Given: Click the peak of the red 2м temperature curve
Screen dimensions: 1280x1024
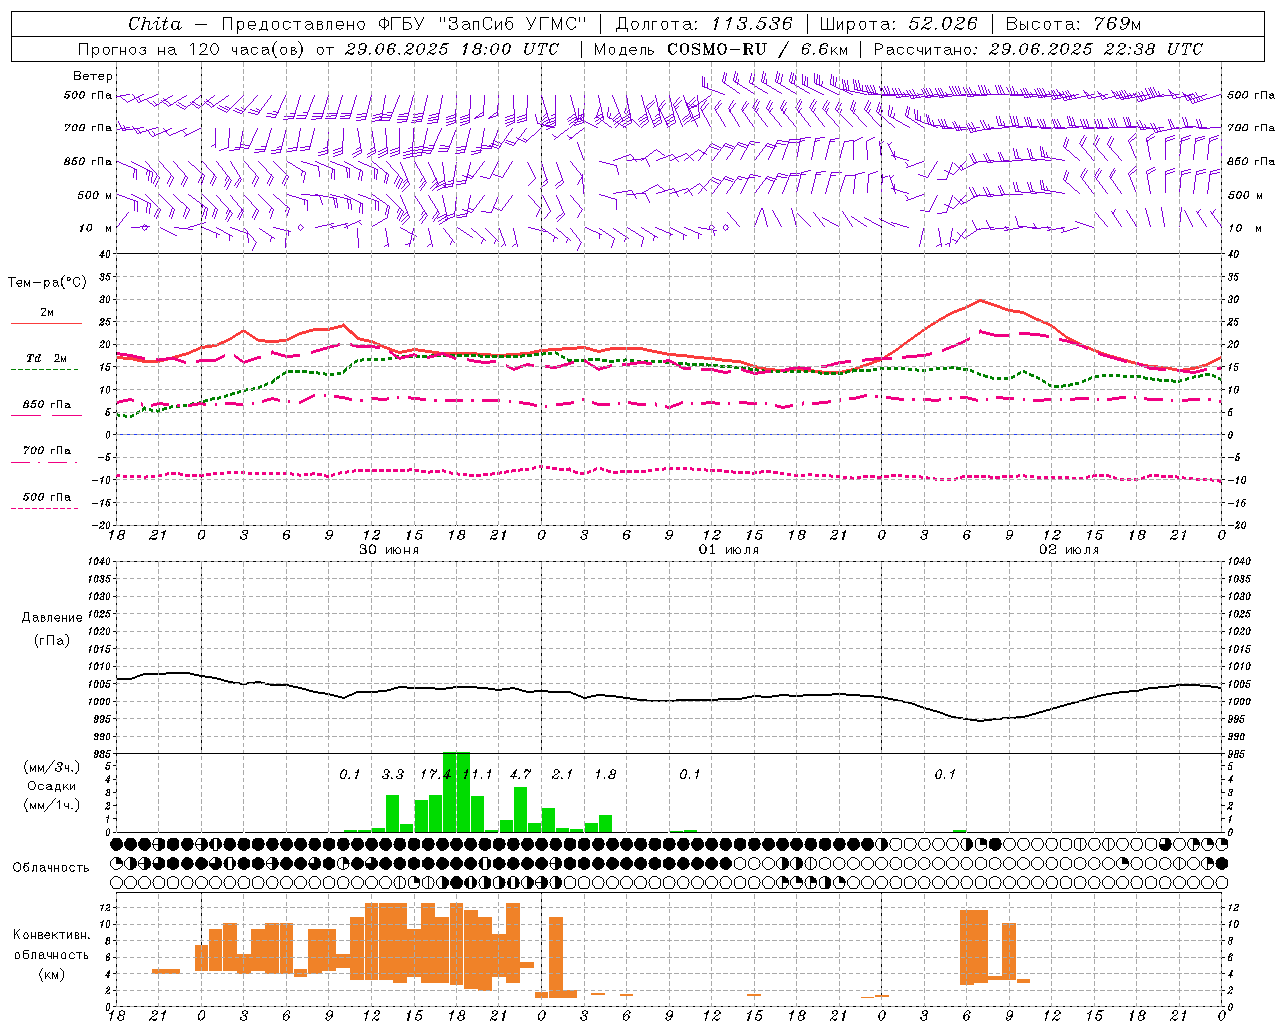Looking at the screenshot, I should click(980, 300).
